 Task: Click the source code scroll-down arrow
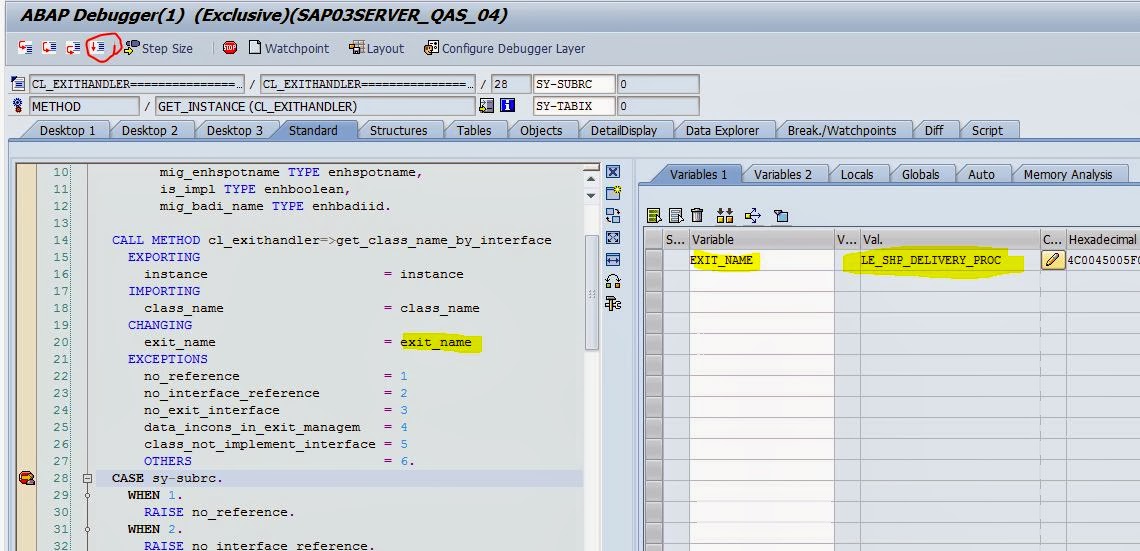591,195
